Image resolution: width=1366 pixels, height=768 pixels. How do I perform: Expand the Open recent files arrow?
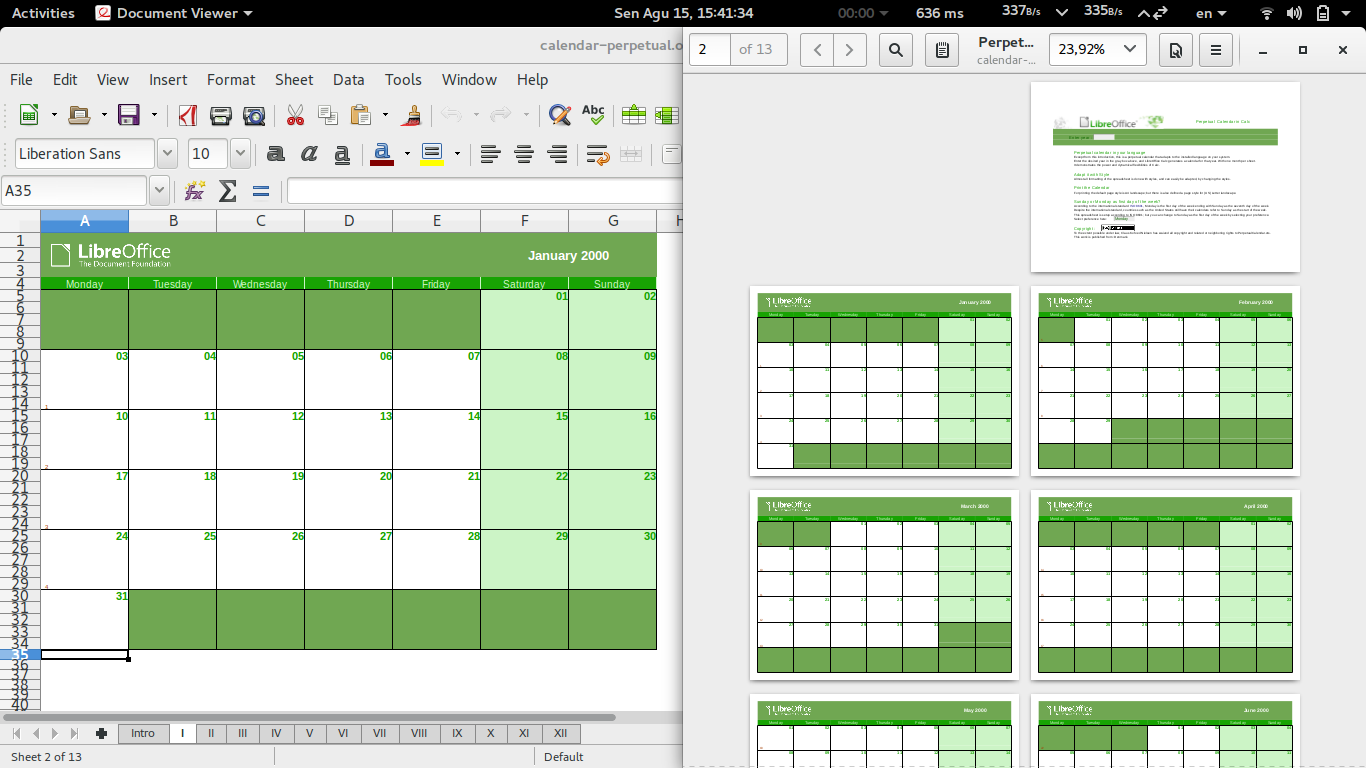coord(103,115)
